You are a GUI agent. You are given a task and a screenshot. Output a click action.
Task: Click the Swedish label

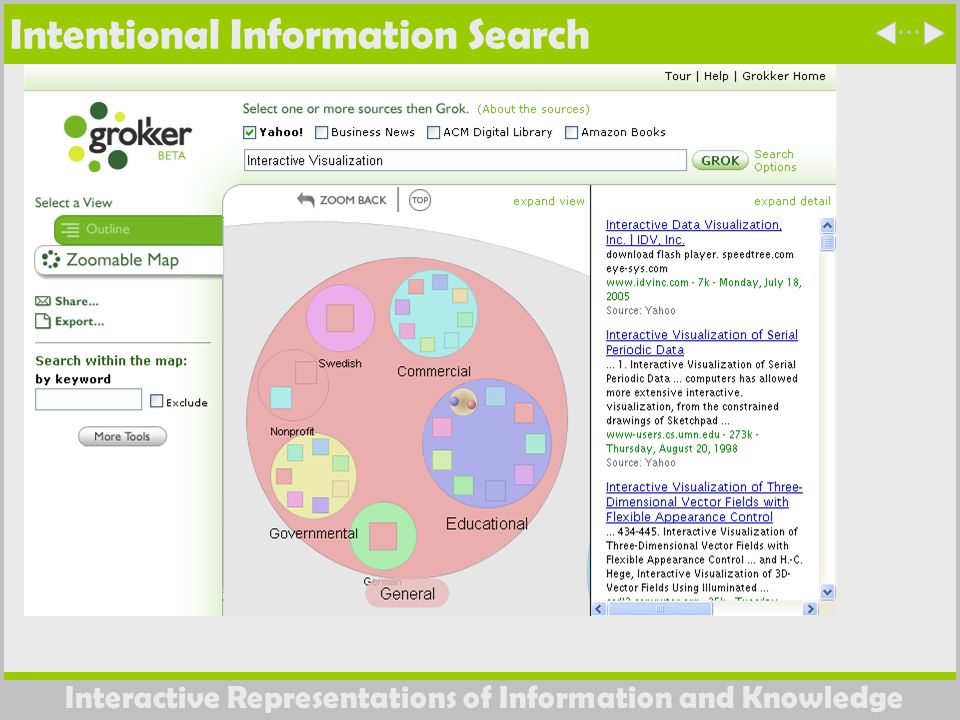point(340,363)
